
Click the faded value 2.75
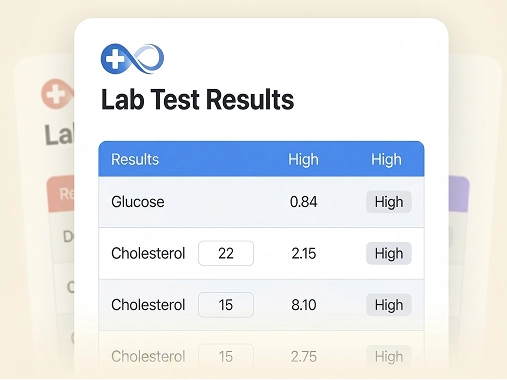(304, 357)
